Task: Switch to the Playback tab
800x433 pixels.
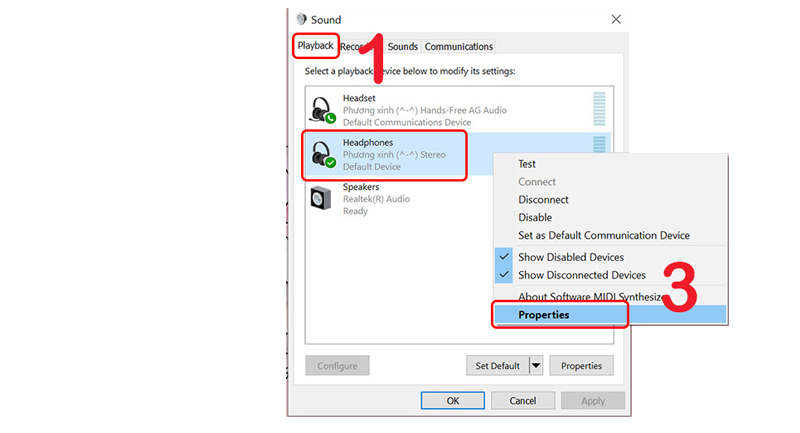Action: coord(315,46)
